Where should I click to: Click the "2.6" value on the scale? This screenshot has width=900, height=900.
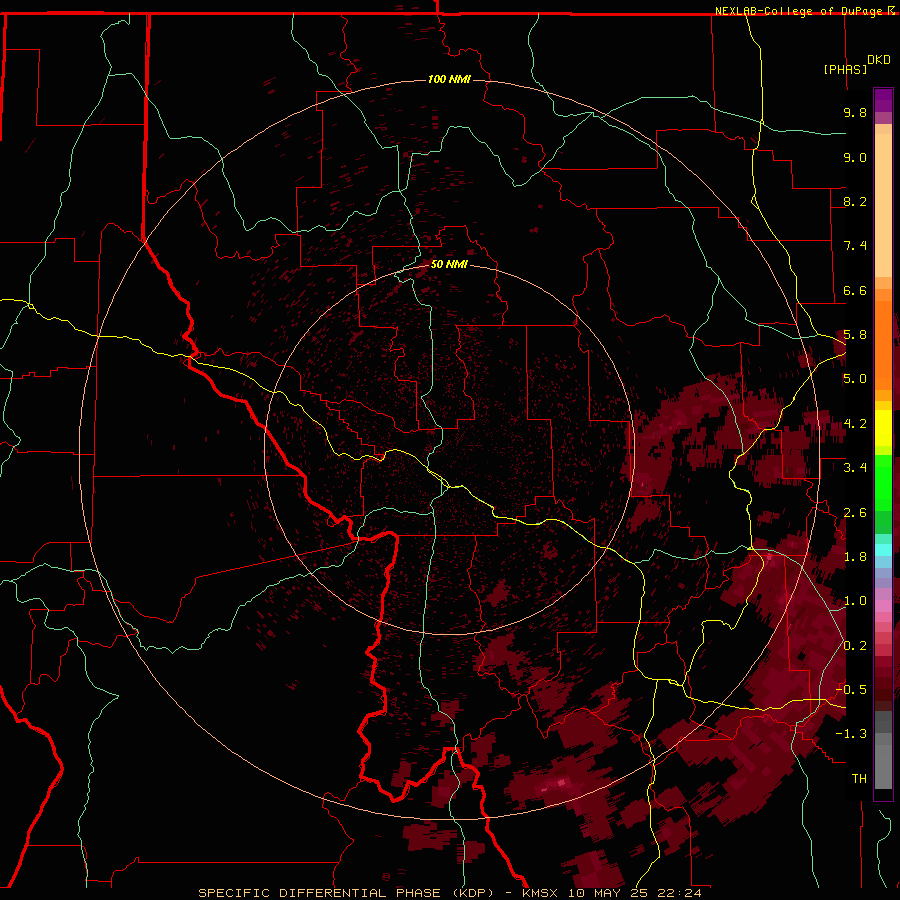tap(855, 513)
